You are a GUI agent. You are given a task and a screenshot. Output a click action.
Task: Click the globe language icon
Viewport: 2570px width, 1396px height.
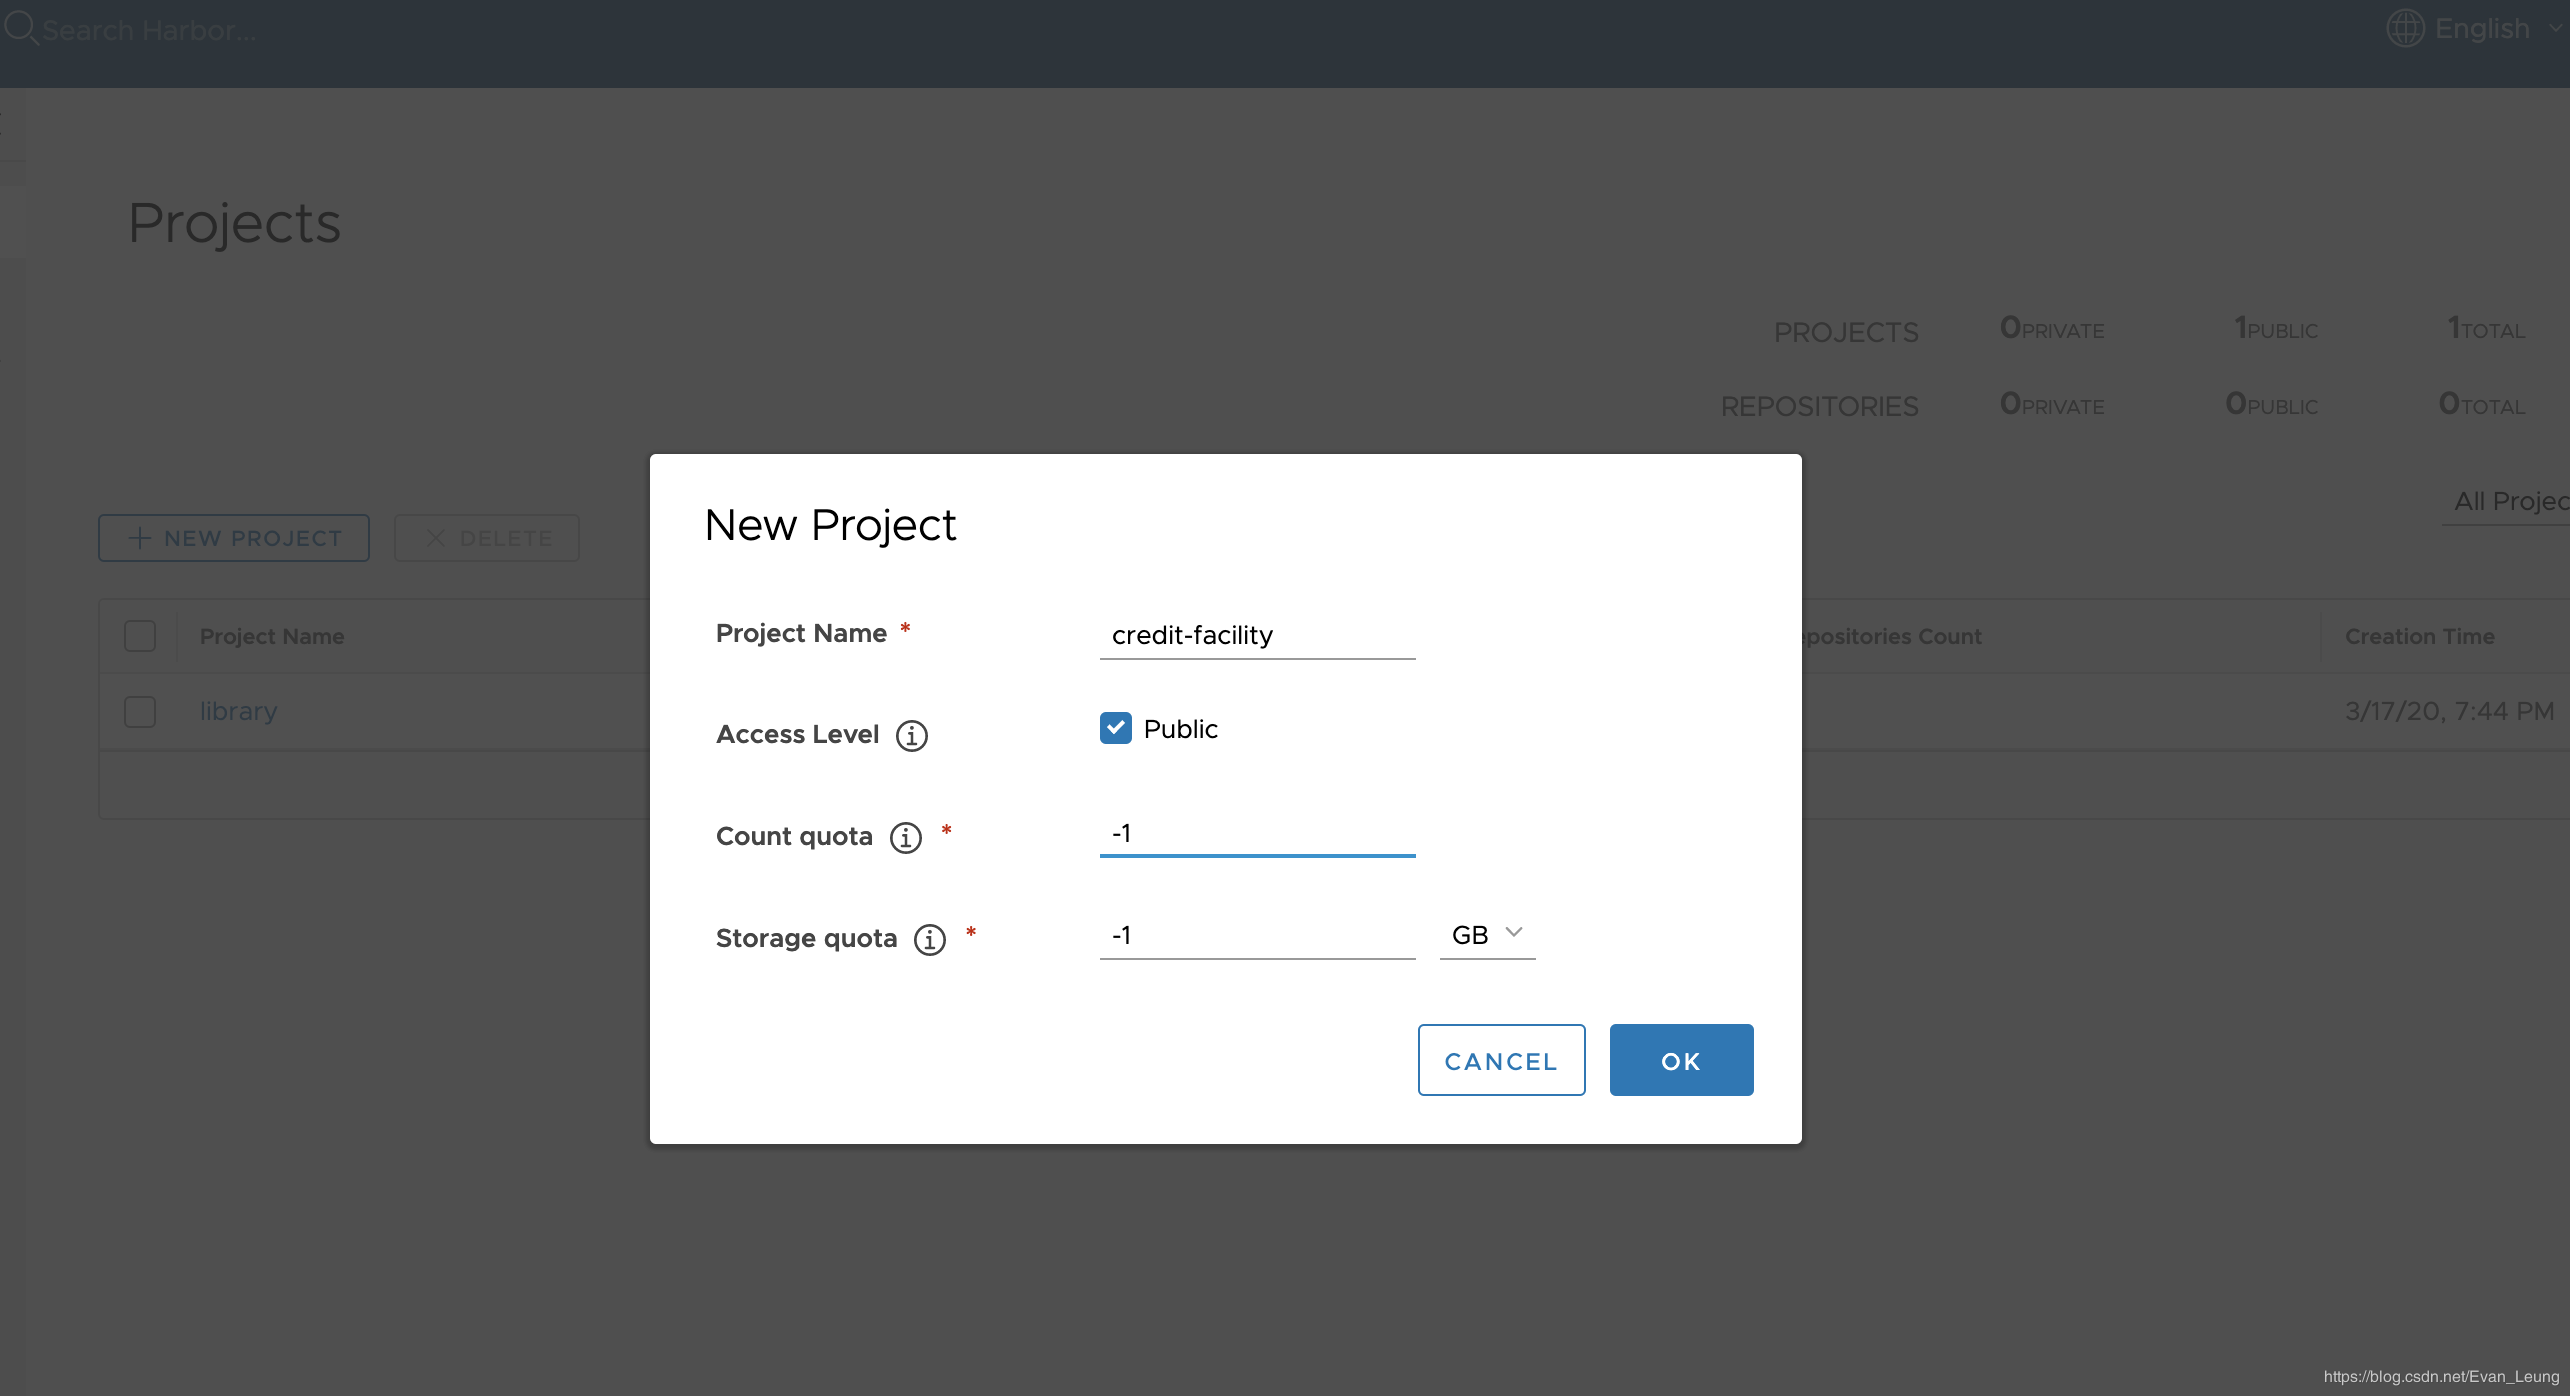(x=2405, y=28)
